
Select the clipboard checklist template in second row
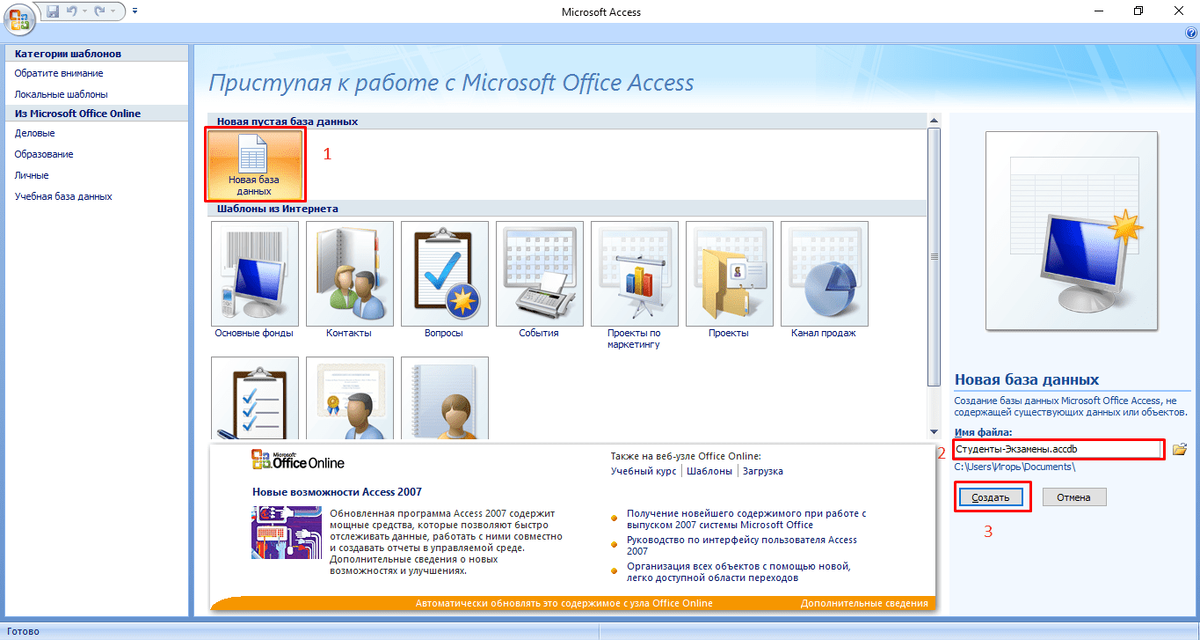(255, 398)
